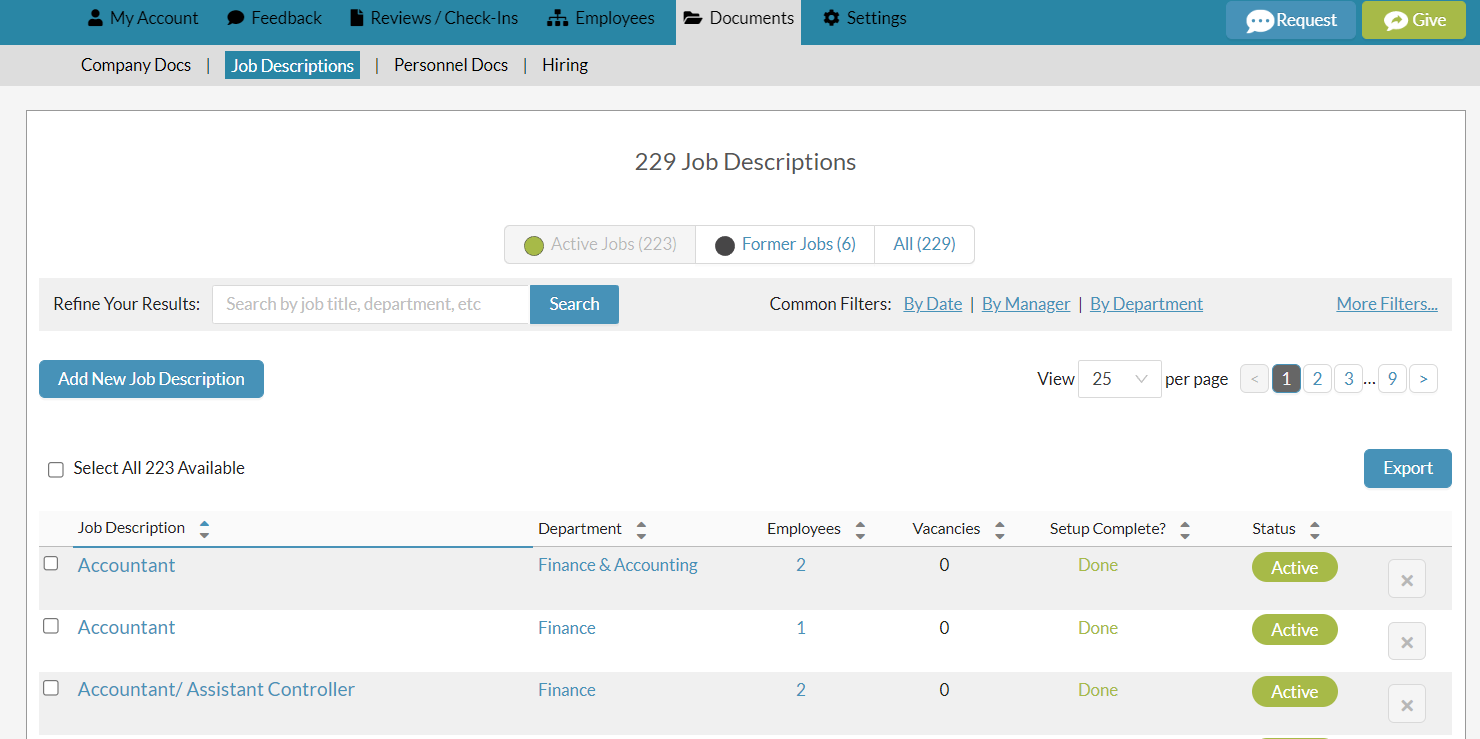
Task: Open employee count 1 in Finance Accountant row
Action: point(801,628)
